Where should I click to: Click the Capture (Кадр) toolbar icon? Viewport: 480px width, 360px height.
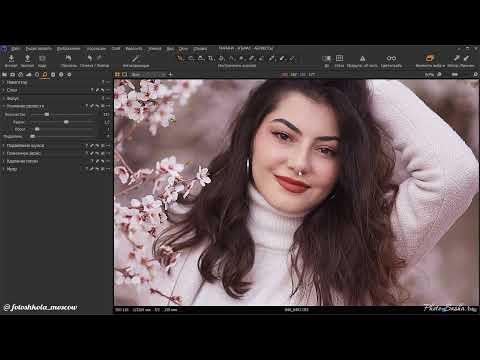42,59
